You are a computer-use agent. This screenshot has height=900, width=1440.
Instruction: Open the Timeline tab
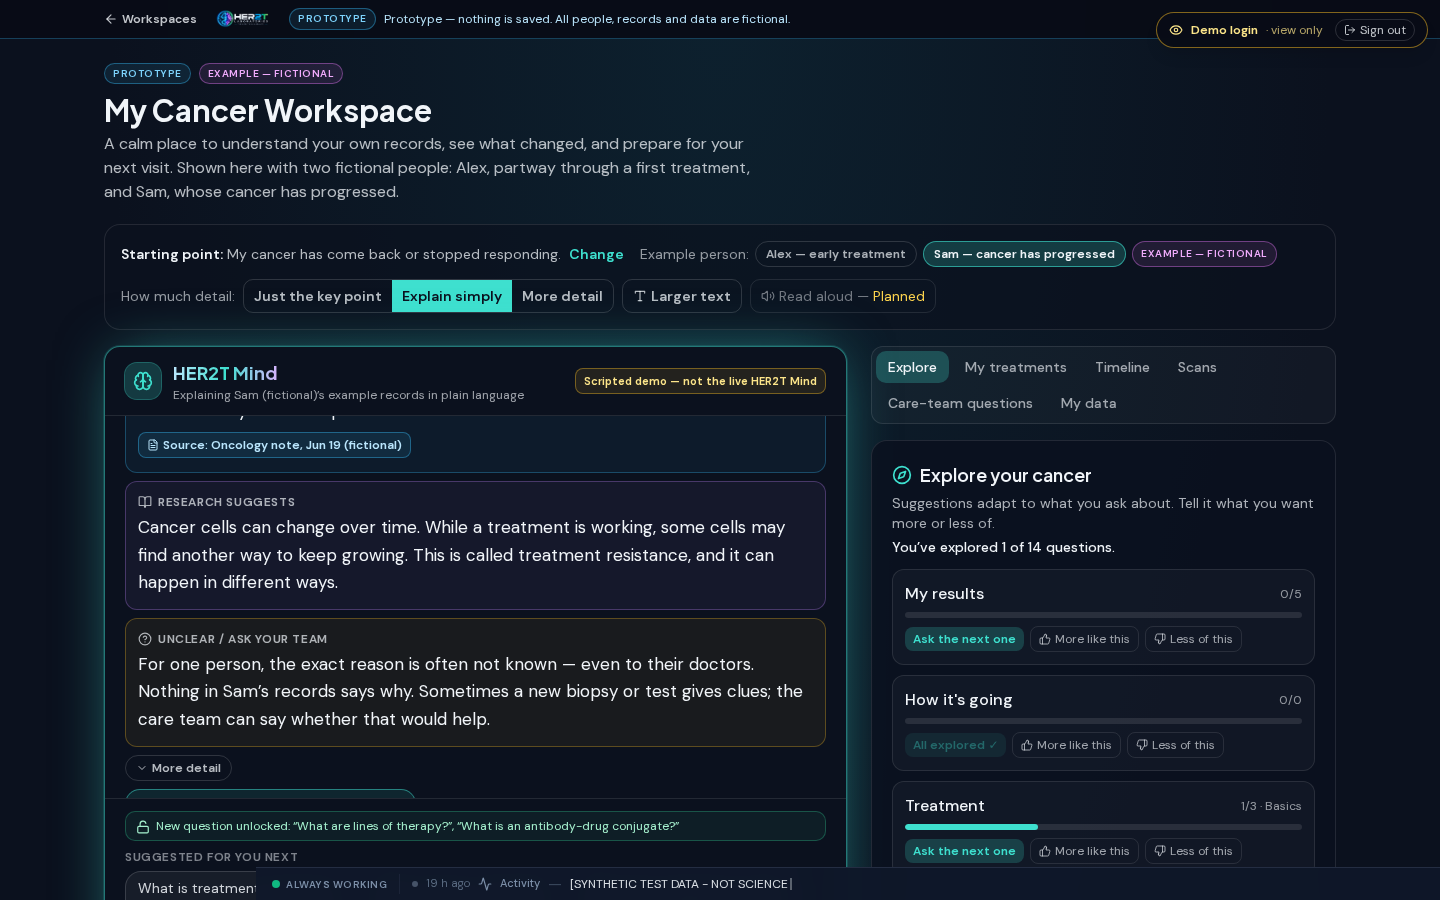pos(1122,367)
